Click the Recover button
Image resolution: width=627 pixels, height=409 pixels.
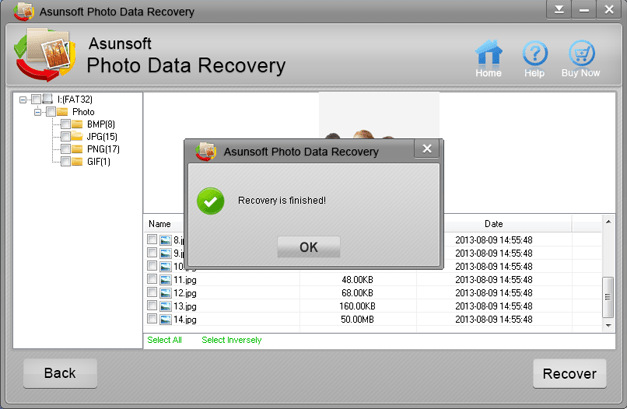(569, 373)
